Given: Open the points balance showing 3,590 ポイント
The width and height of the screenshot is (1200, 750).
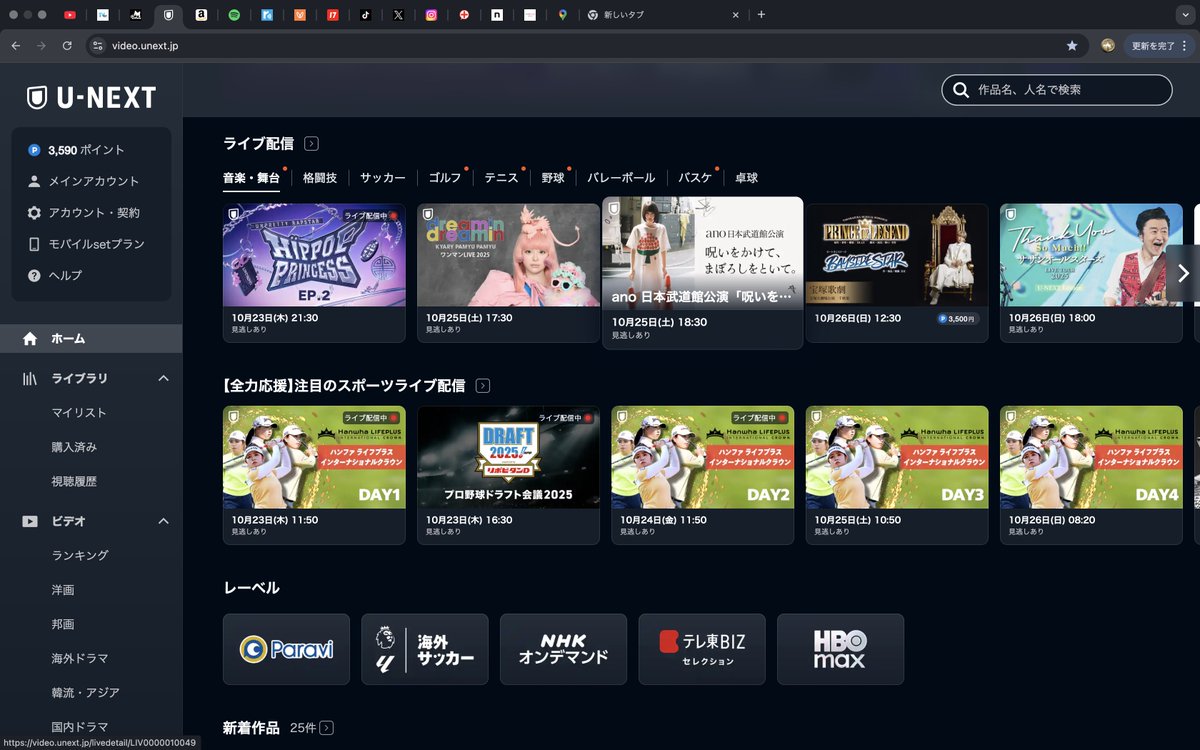Looking at the screenshot, I should (x=76, y=150).
